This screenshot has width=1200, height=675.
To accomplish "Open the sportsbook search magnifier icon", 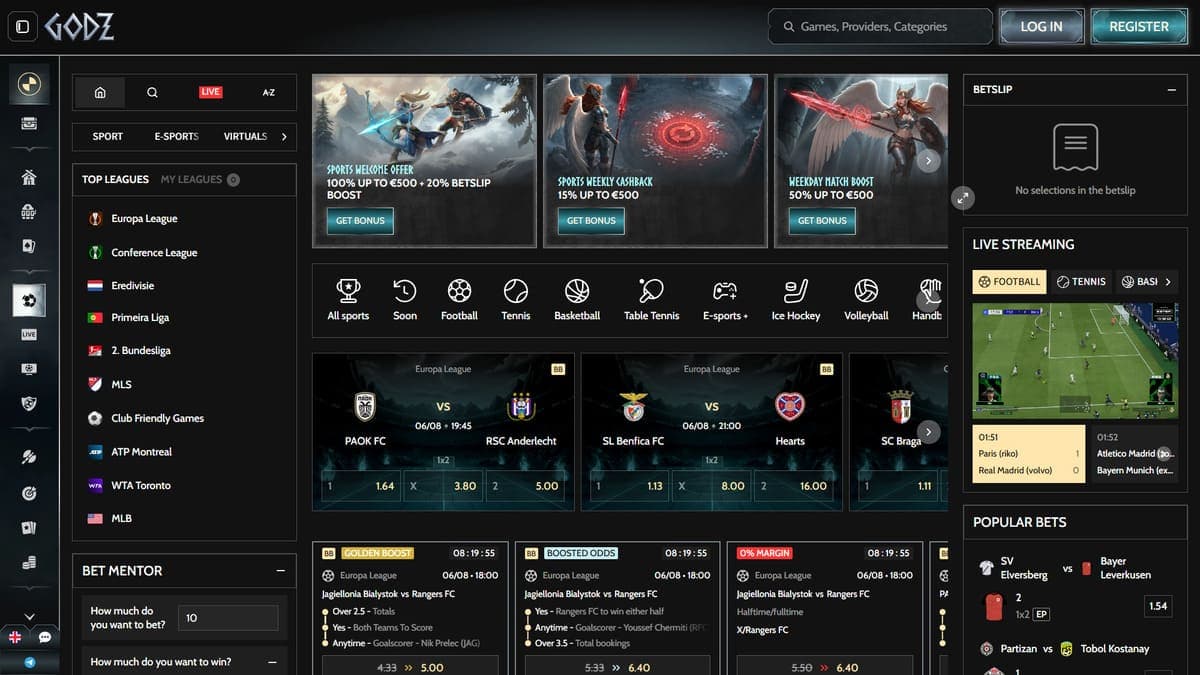I will pyautogui.click(x=152, y=92).
